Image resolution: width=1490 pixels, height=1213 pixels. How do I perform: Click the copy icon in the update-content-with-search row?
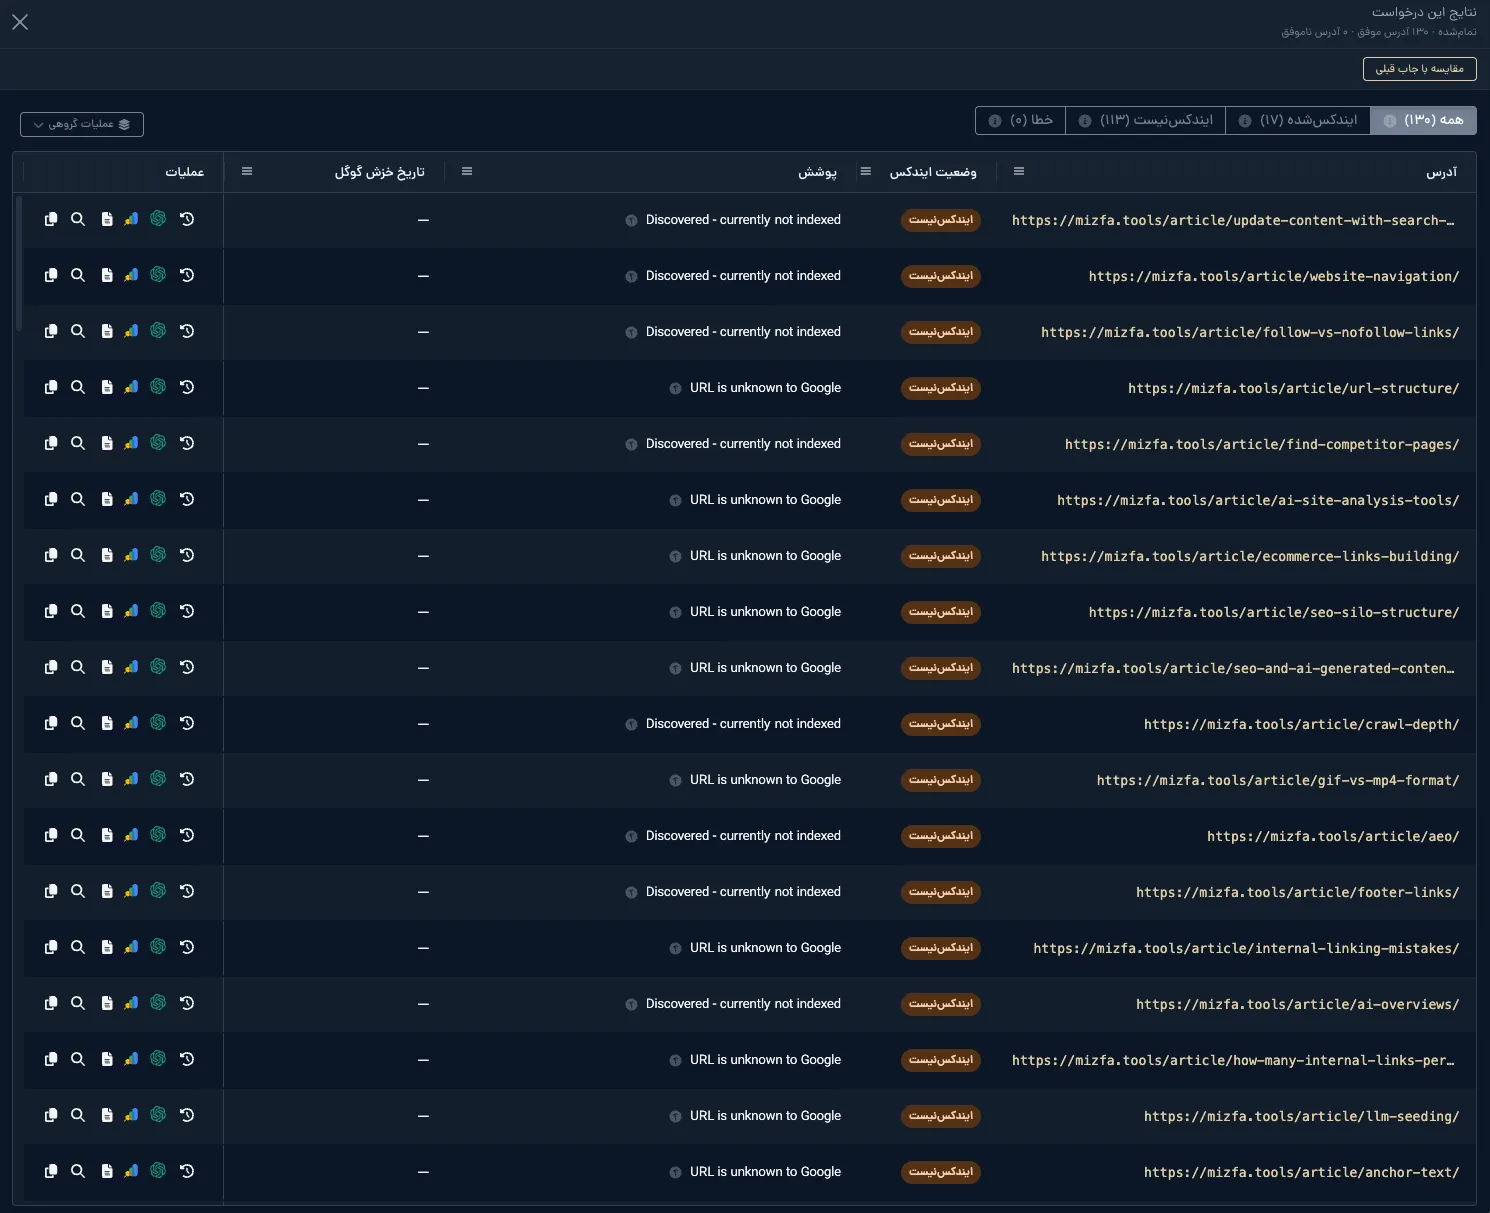click(51, 219)
